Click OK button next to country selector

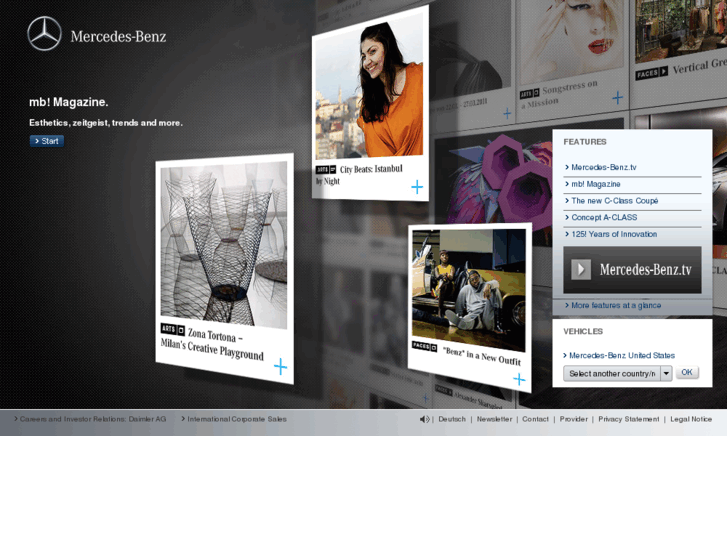(687, 372)
